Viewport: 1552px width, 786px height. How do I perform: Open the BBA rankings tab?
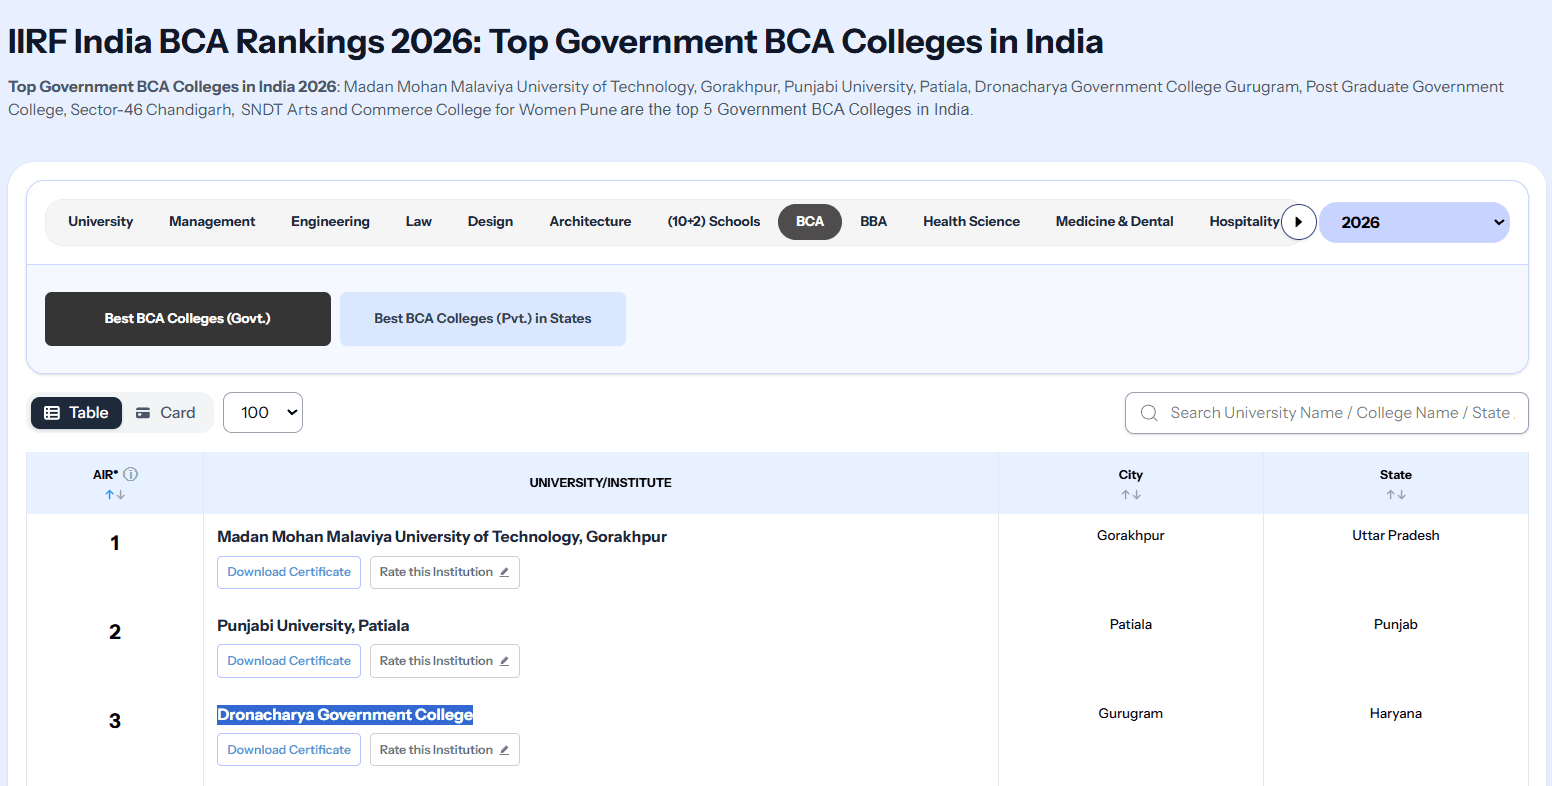tap(873, 222)
